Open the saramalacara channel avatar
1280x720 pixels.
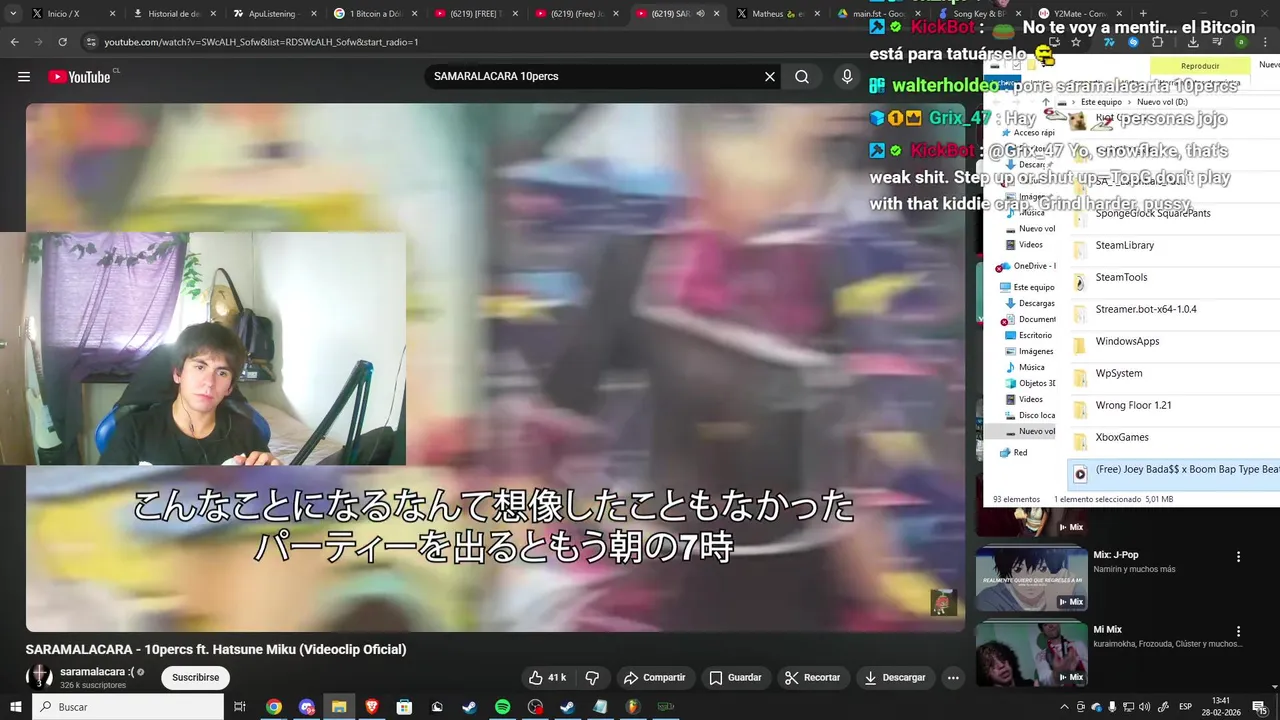39,677
